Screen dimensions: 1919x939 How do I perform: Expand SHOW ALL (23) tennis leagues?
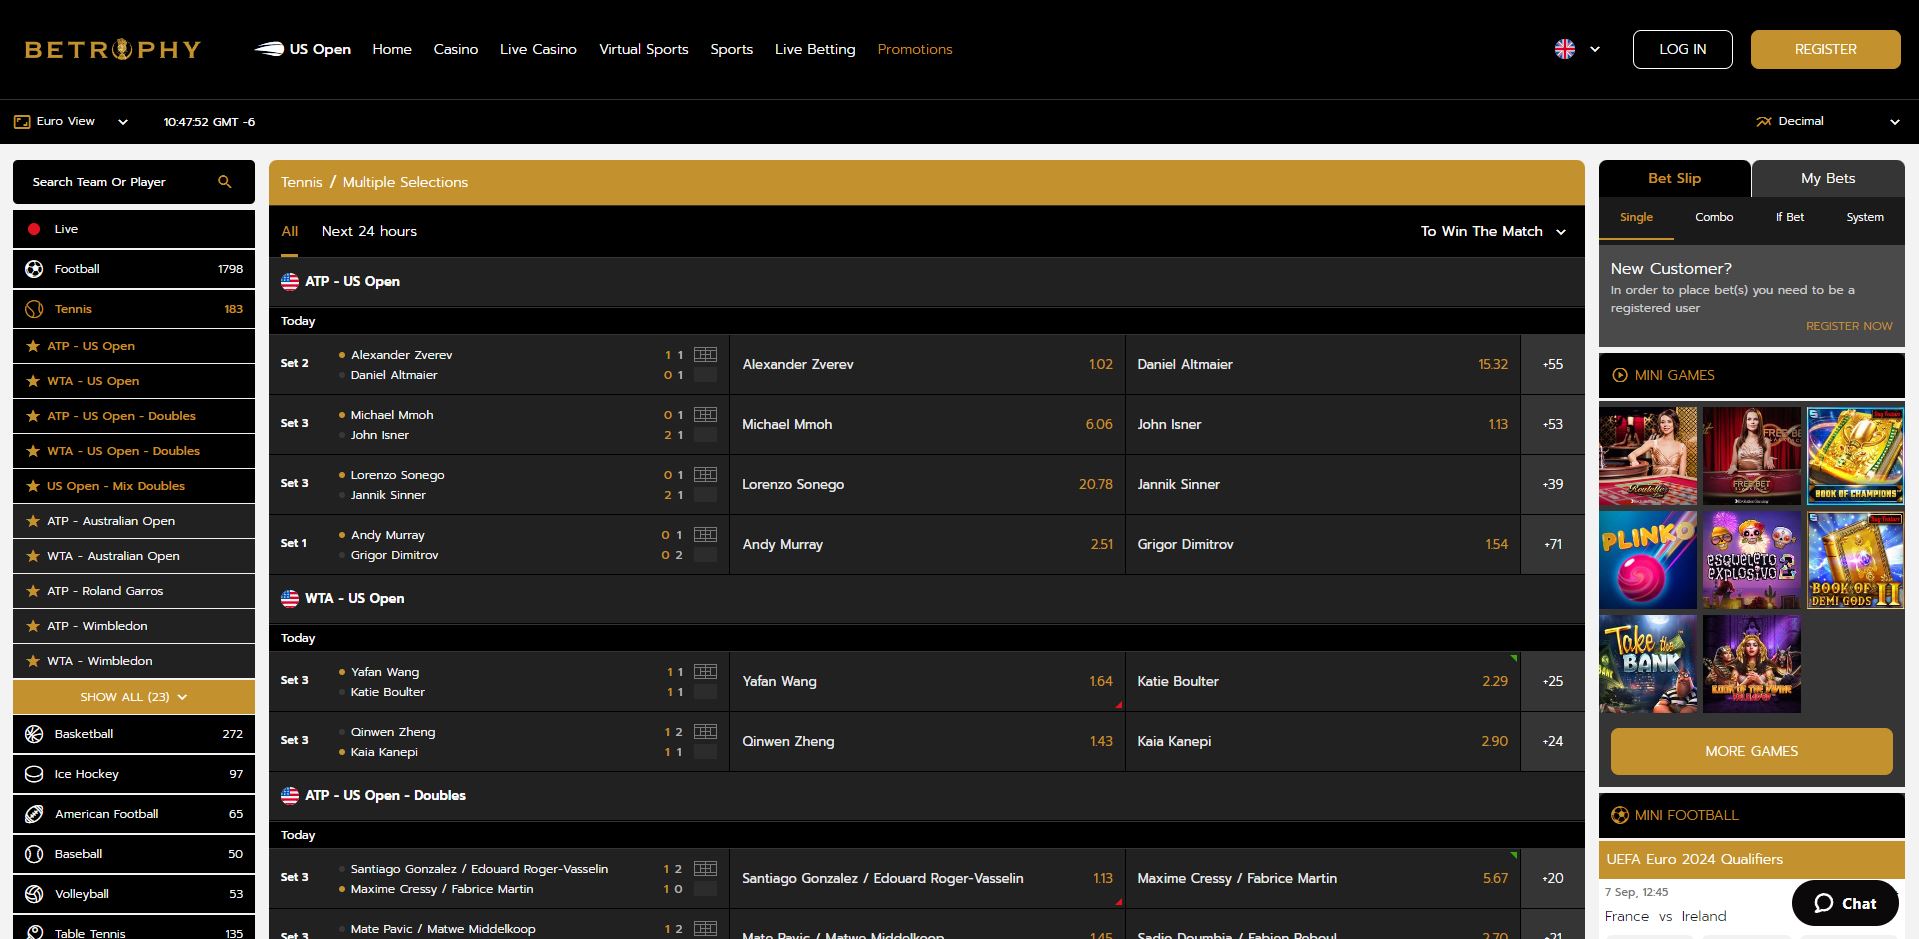134,697
